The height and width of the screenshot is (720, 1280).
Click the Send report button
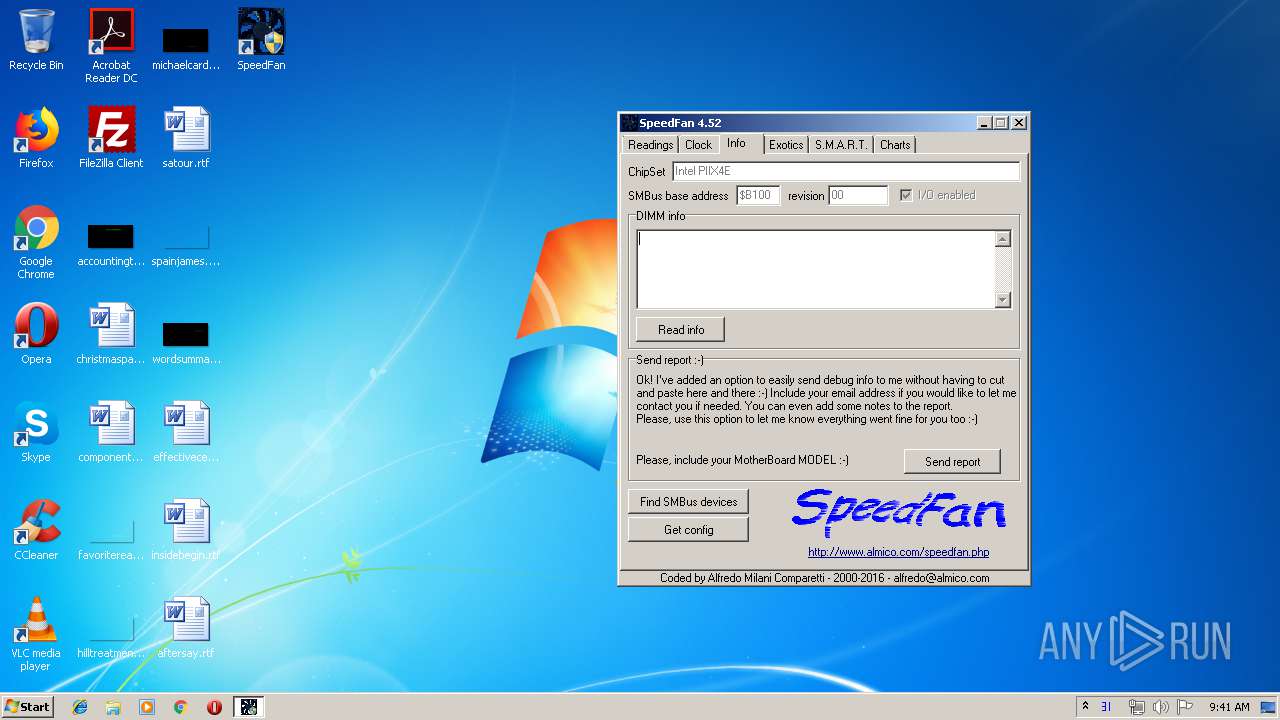click(x=952, y=462)
